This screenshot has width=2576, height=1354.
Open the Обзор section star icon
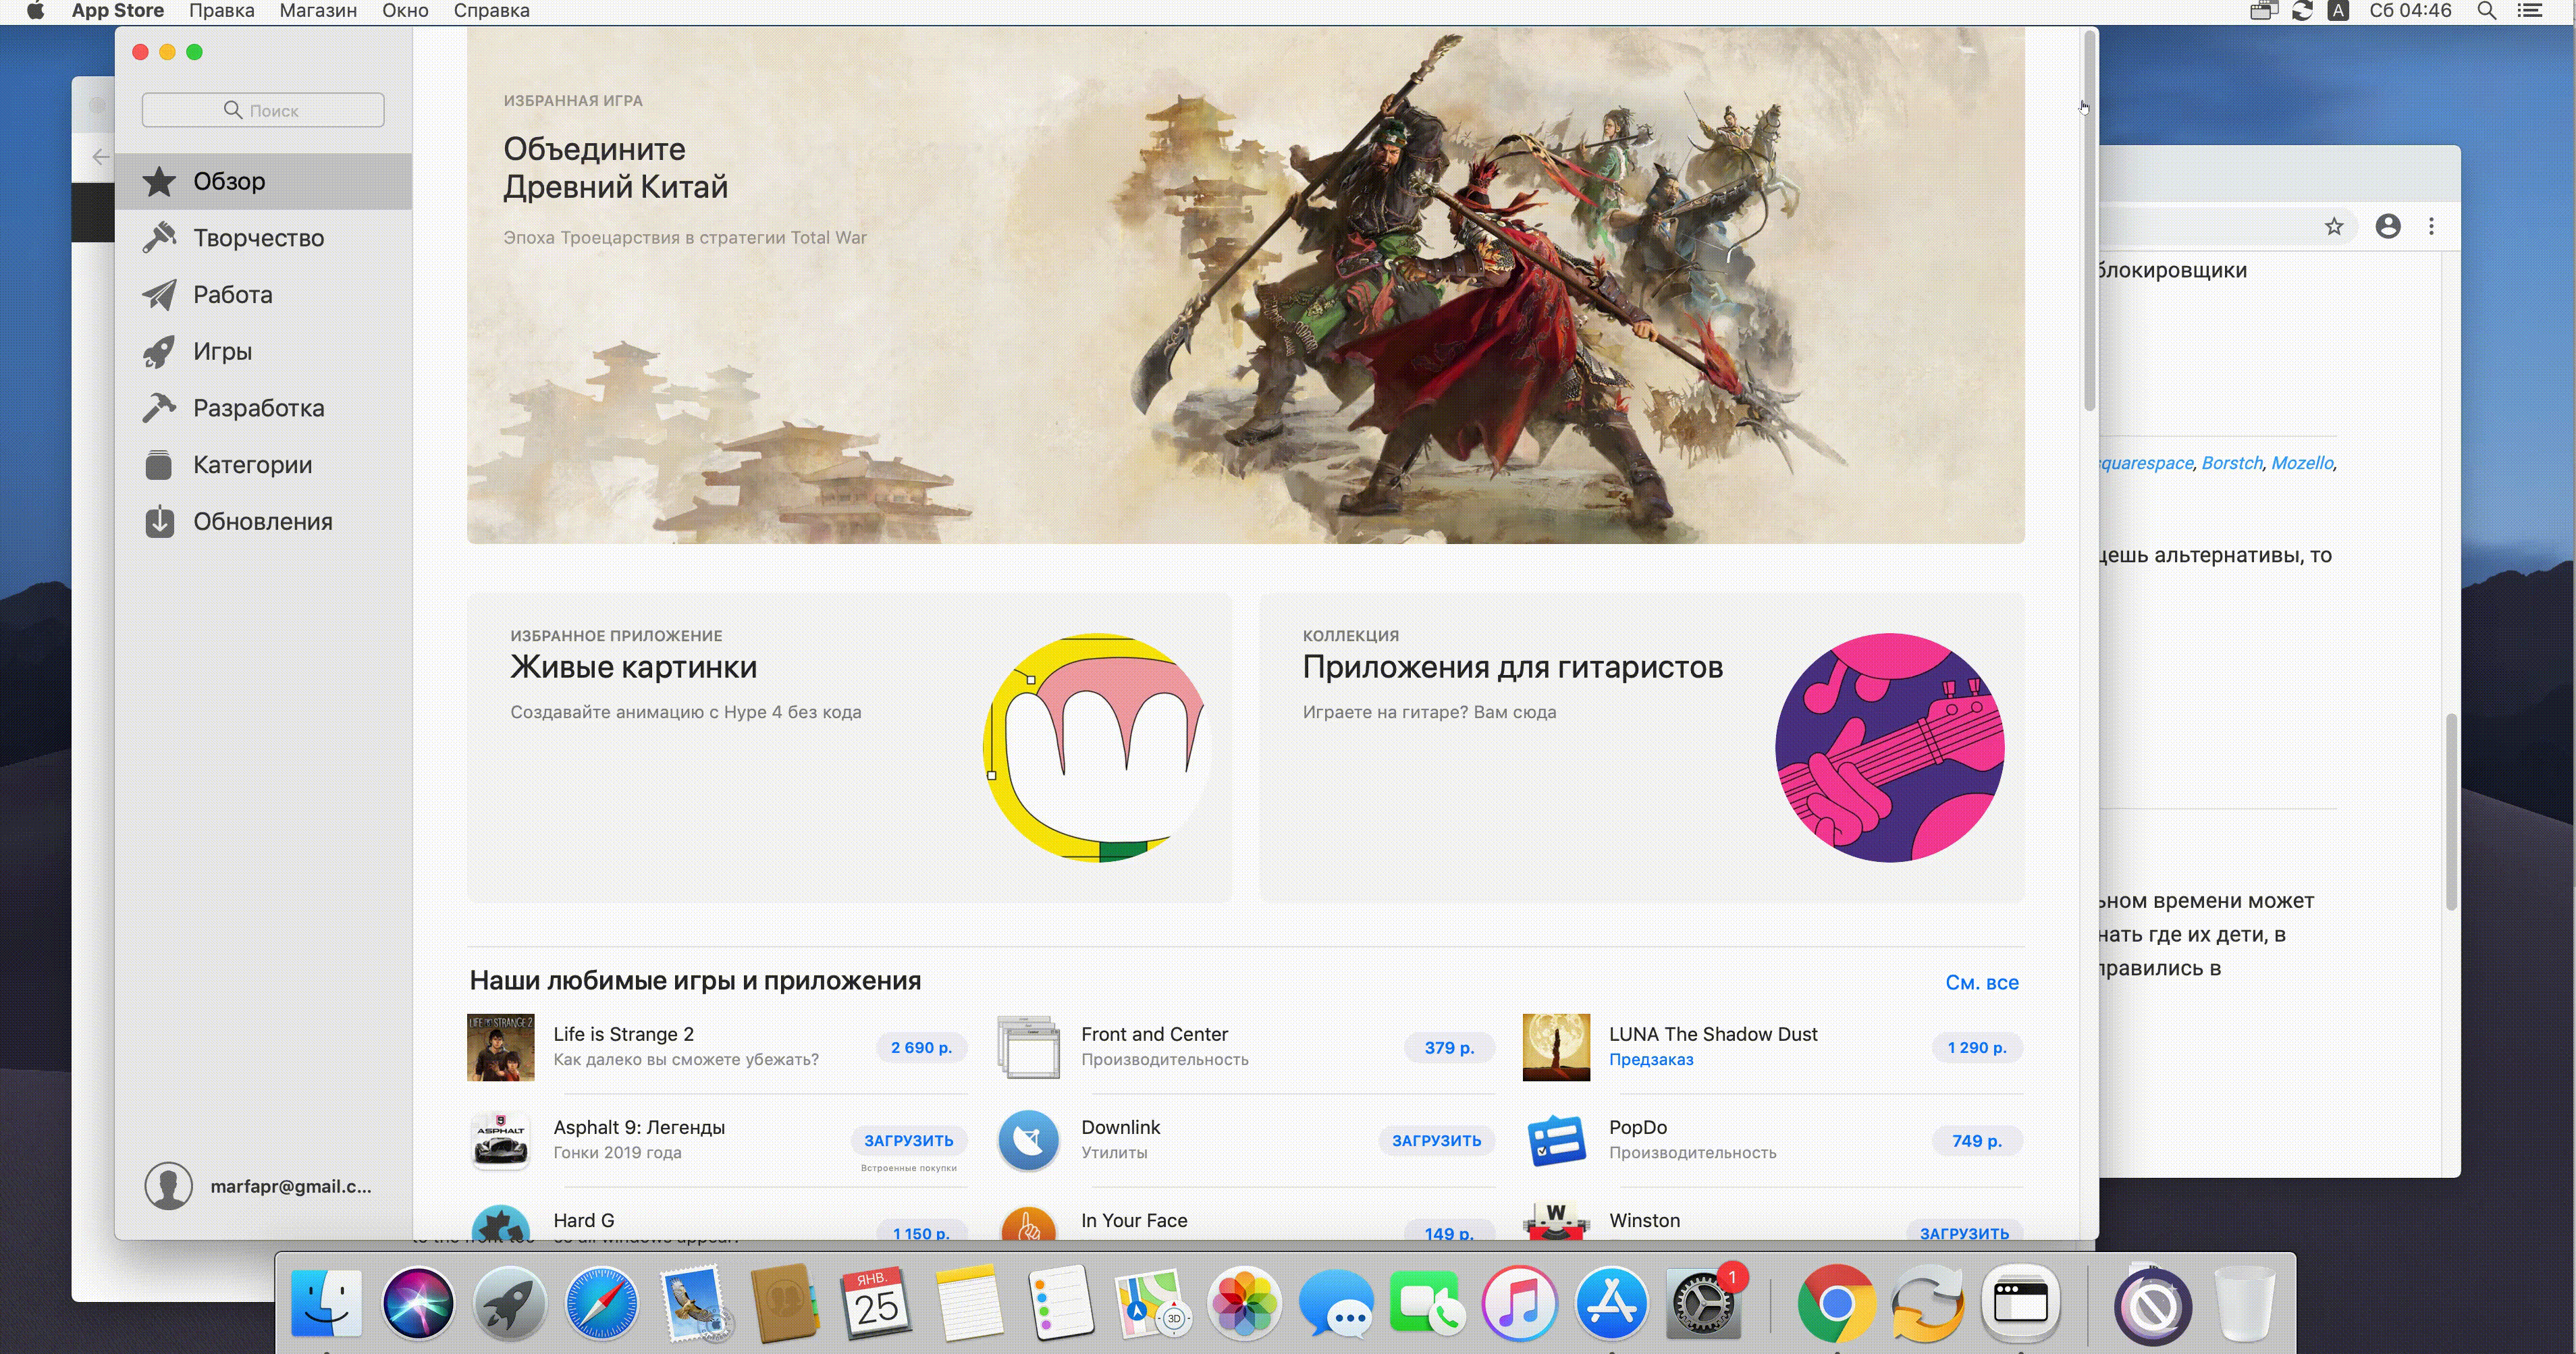click(x=158, y=182)
